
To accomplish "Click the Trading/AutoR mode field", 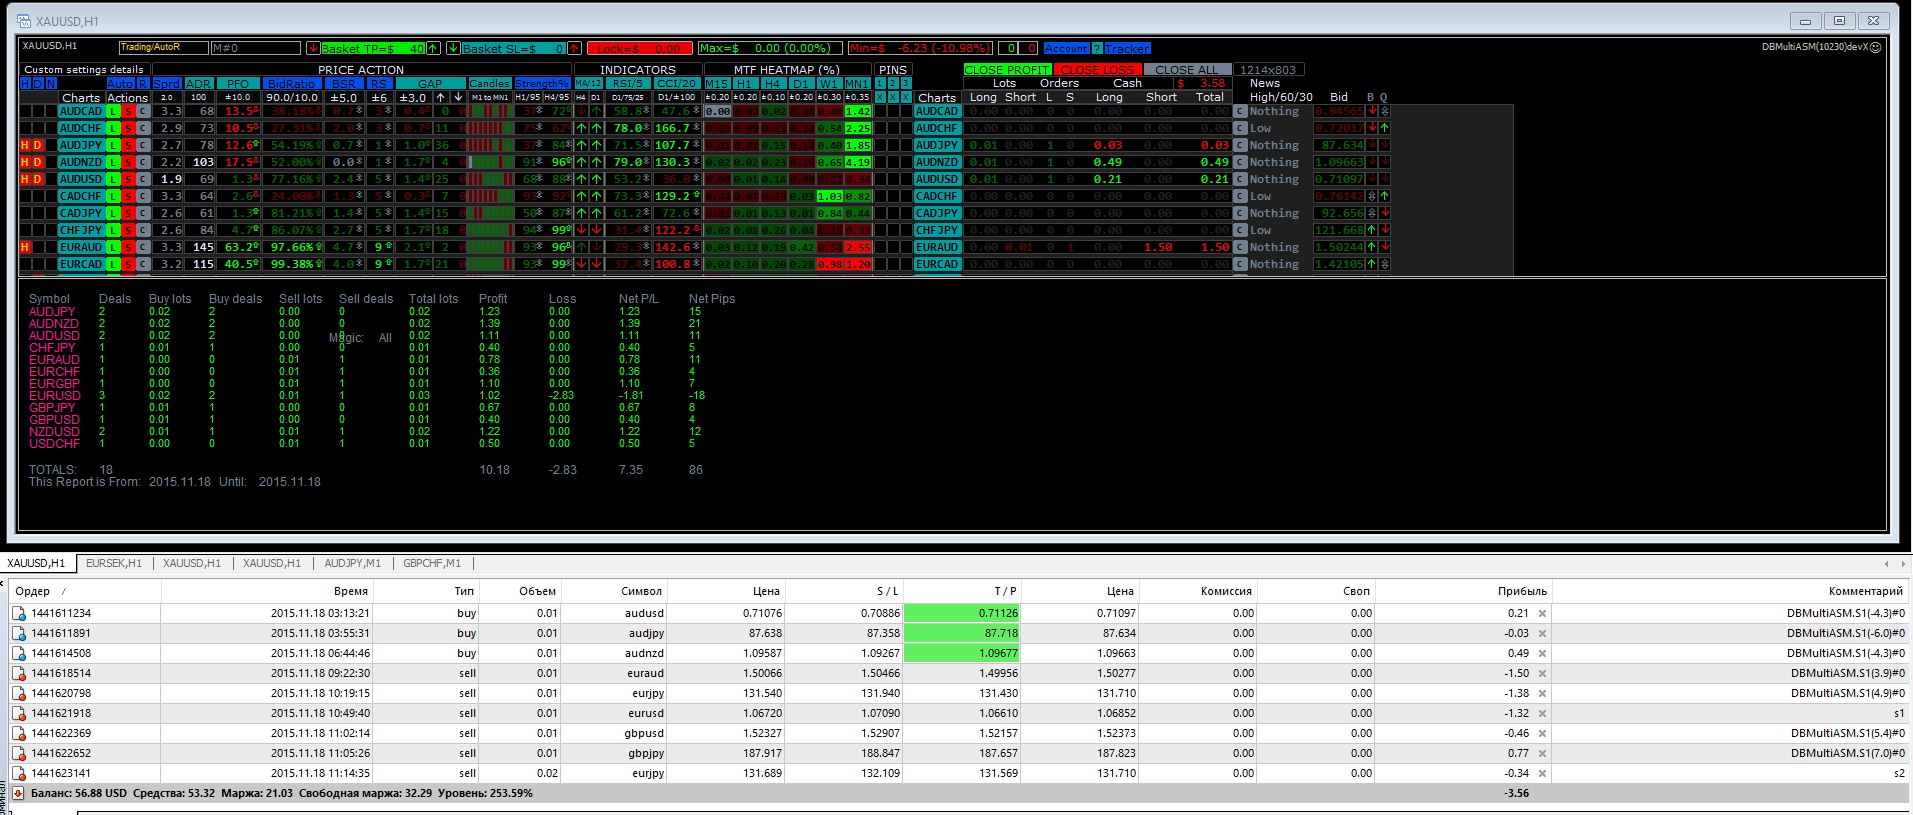I will click(162, 48).
